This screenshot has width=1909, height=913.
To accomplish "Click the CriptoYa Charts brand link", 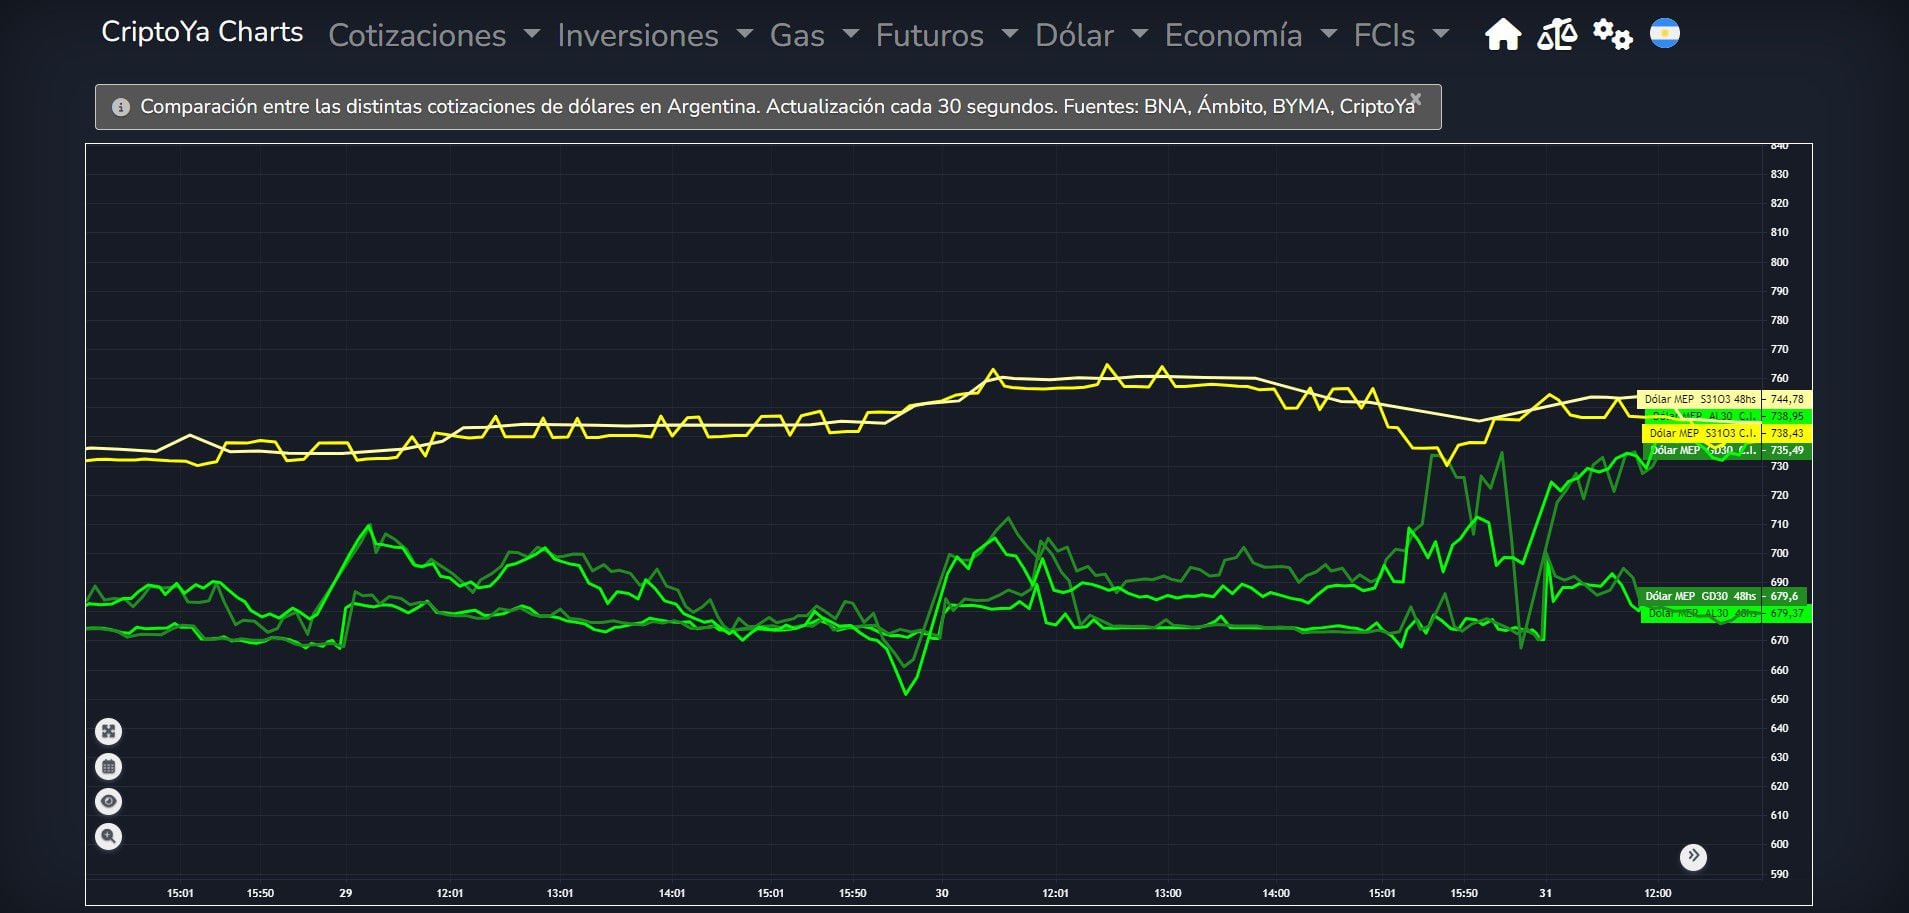I will click(202, 32).
